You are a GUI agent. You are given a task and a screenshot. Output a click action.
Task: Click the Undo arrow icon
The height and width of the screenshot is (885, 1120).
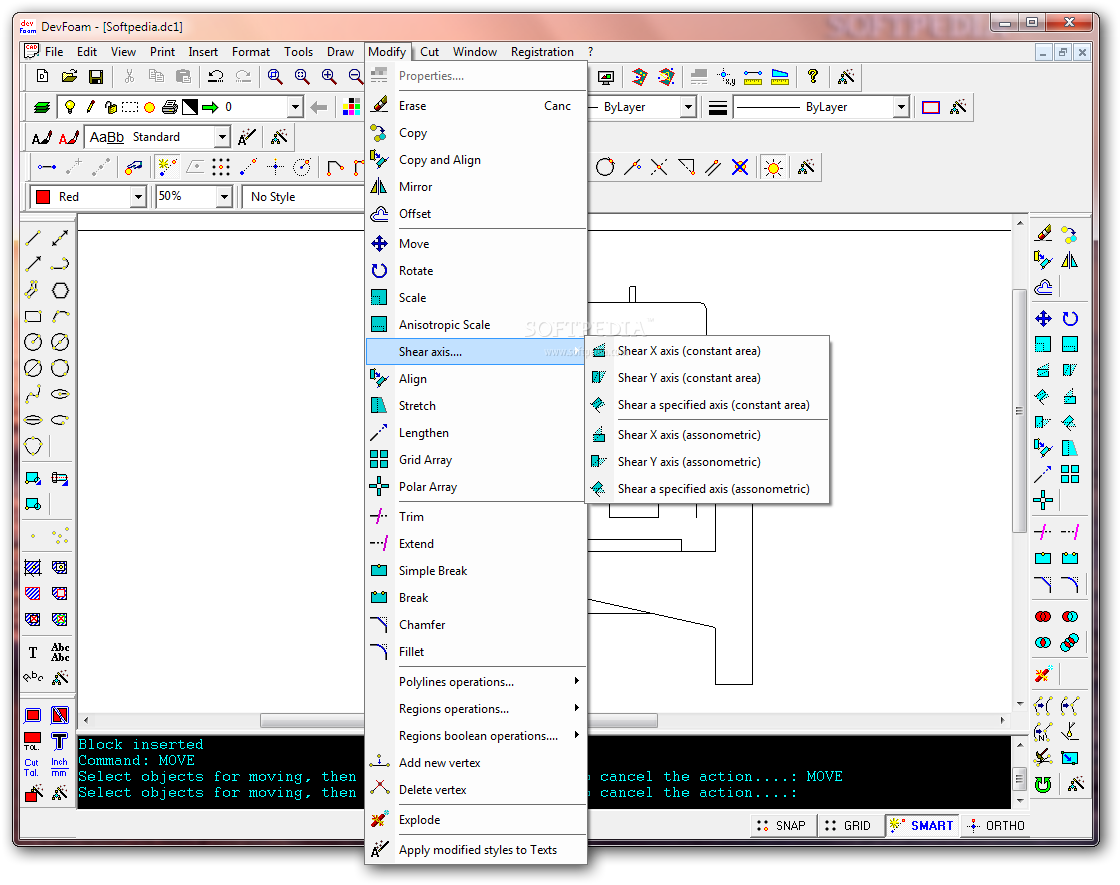point(216,76)
